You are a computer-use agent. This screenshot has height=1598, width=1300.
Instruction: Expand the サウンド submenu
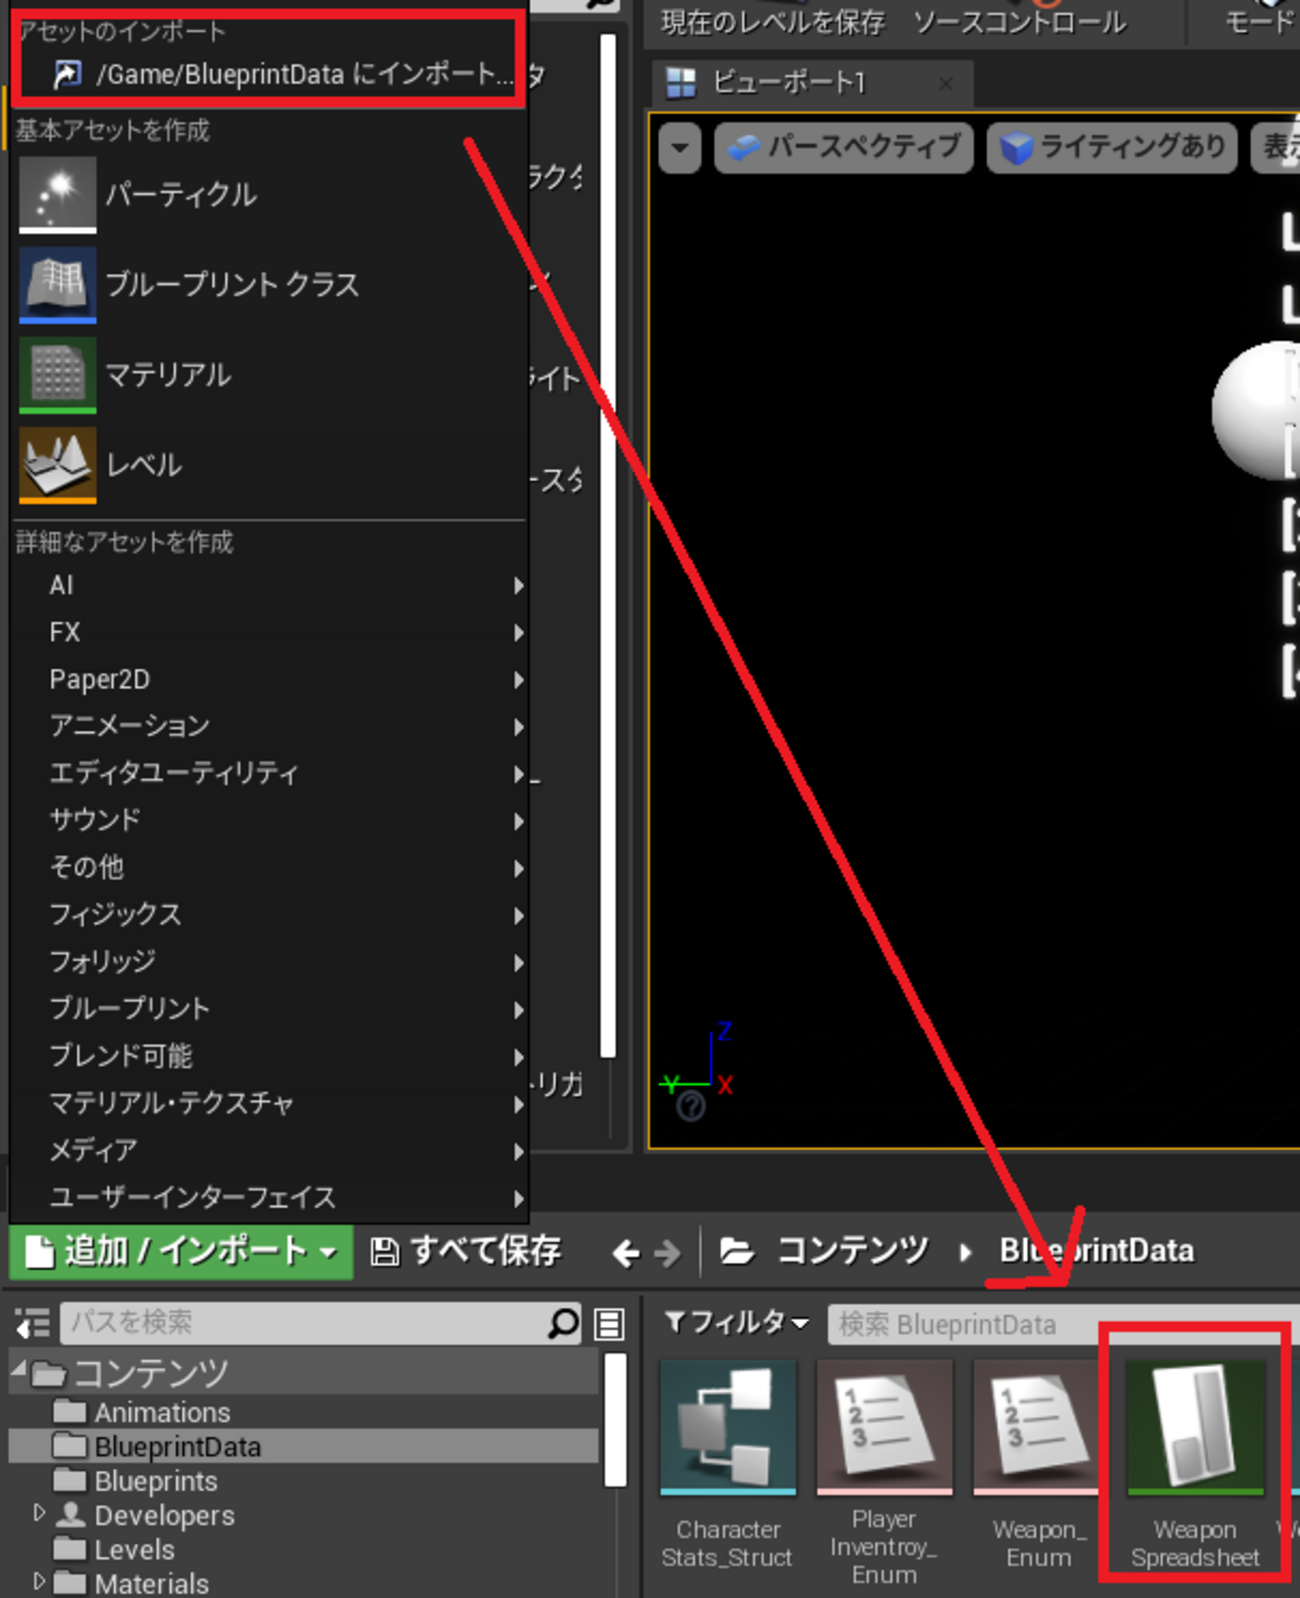tap(270, 820)
